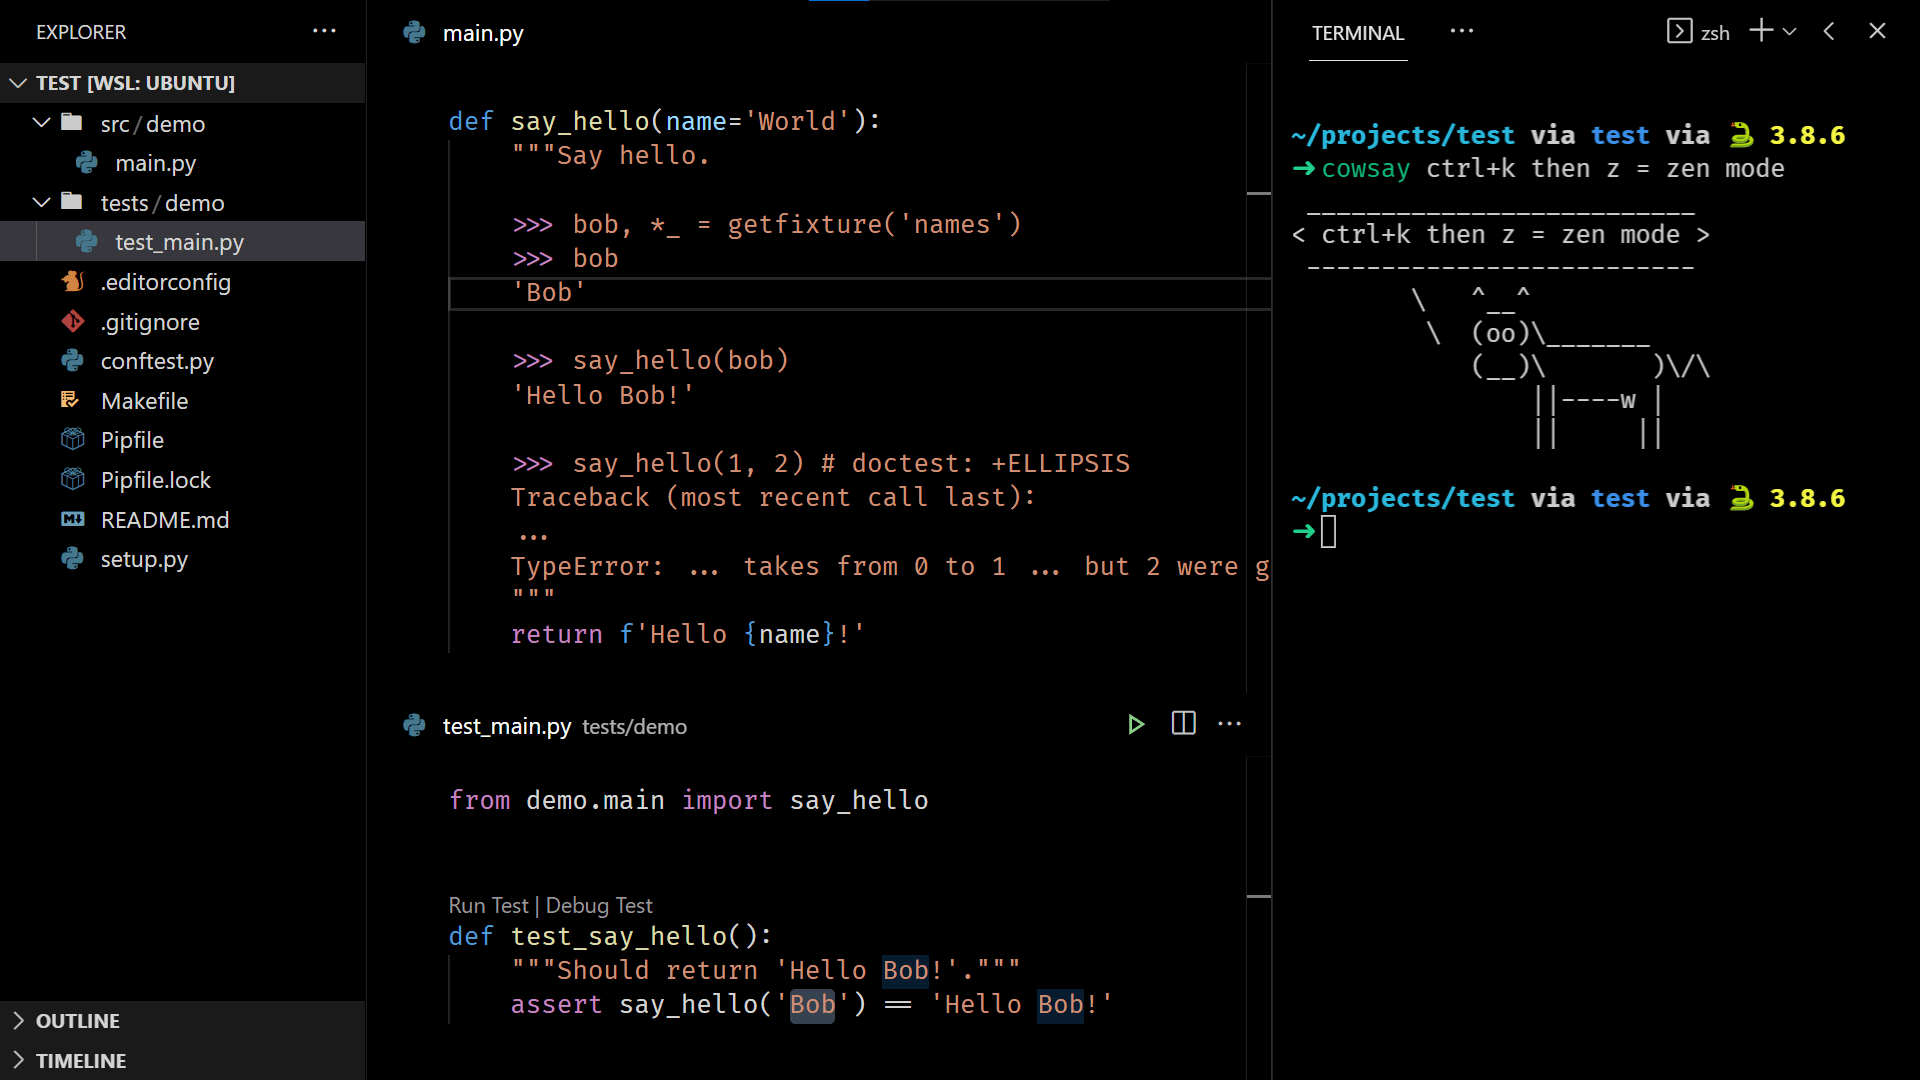1920x1080 pixels.
Task: Open the Explorer more actions menu
Action: tap(324, 31)
